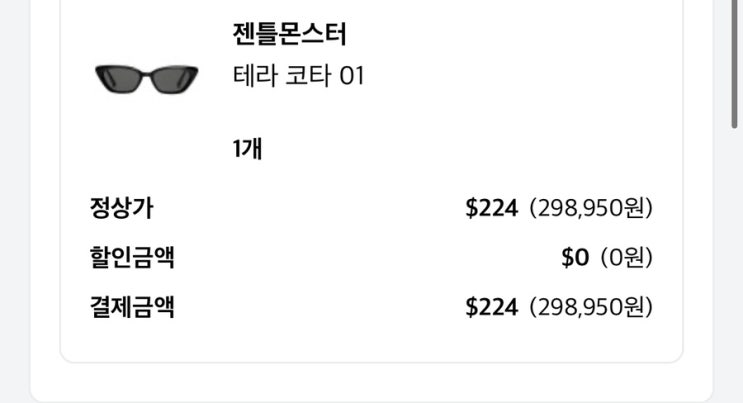Open the 젠틀몬스터 brand name
Image resolution: width=743 pixels, height=403 pixels.
(289, 36)
